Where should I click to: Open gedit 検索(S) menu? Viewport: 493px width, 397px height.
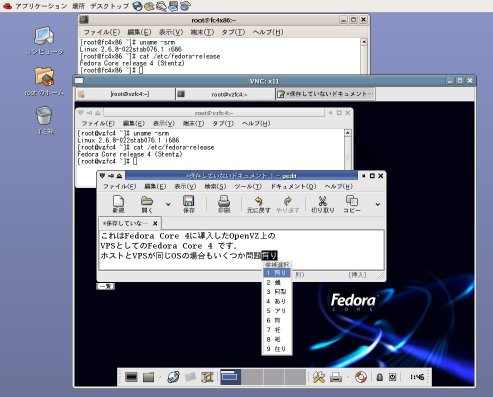(x=215, y=186)
